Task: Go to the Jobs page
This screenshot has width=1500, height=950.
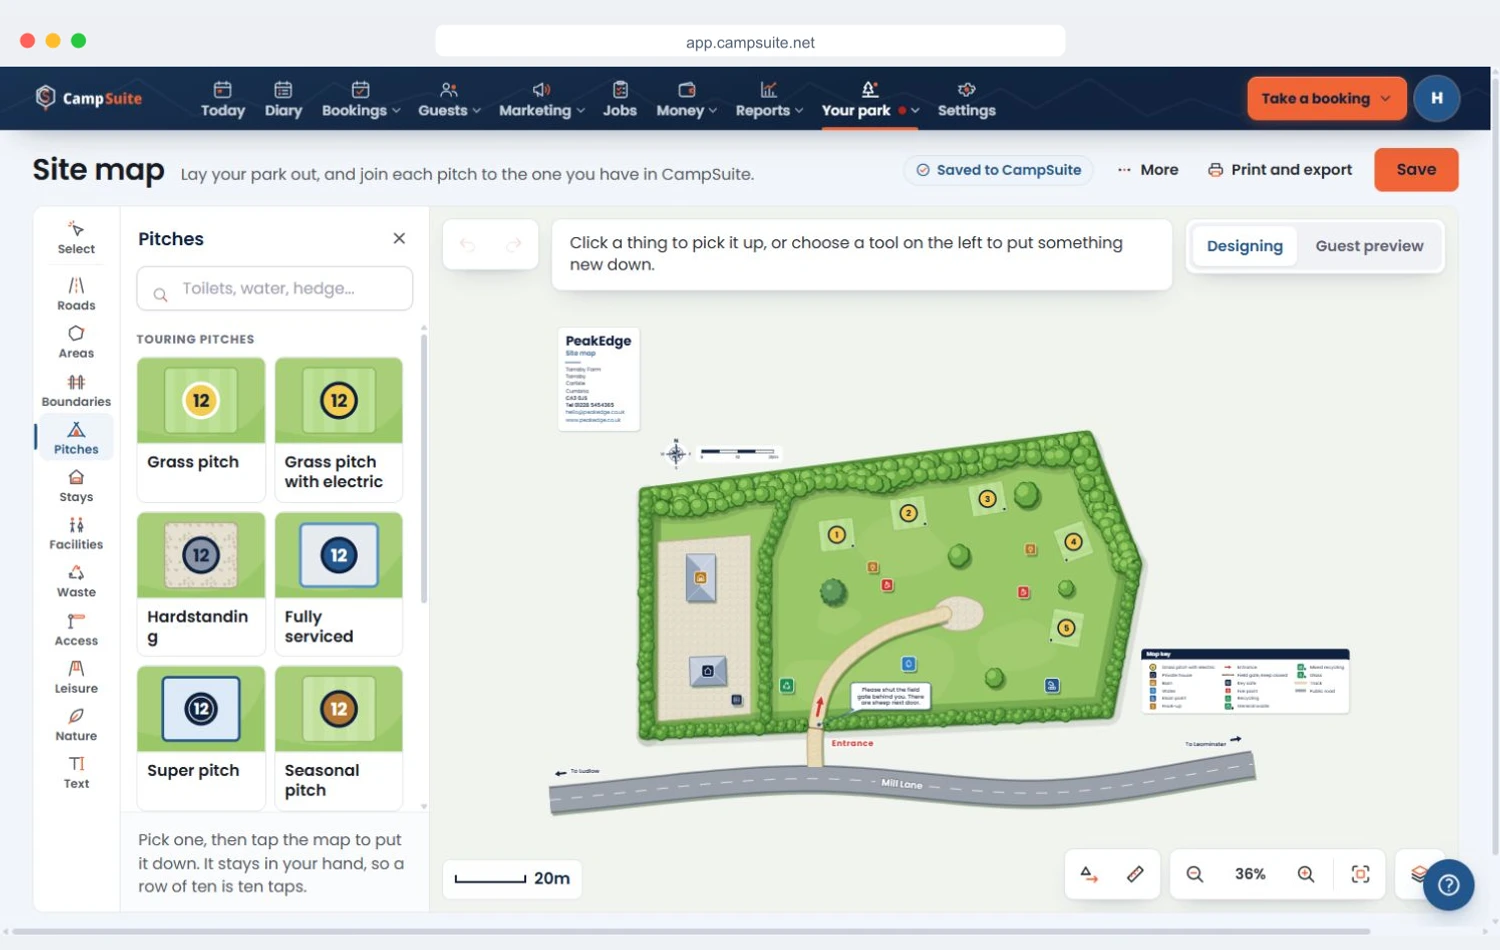Action: (620, 99)
